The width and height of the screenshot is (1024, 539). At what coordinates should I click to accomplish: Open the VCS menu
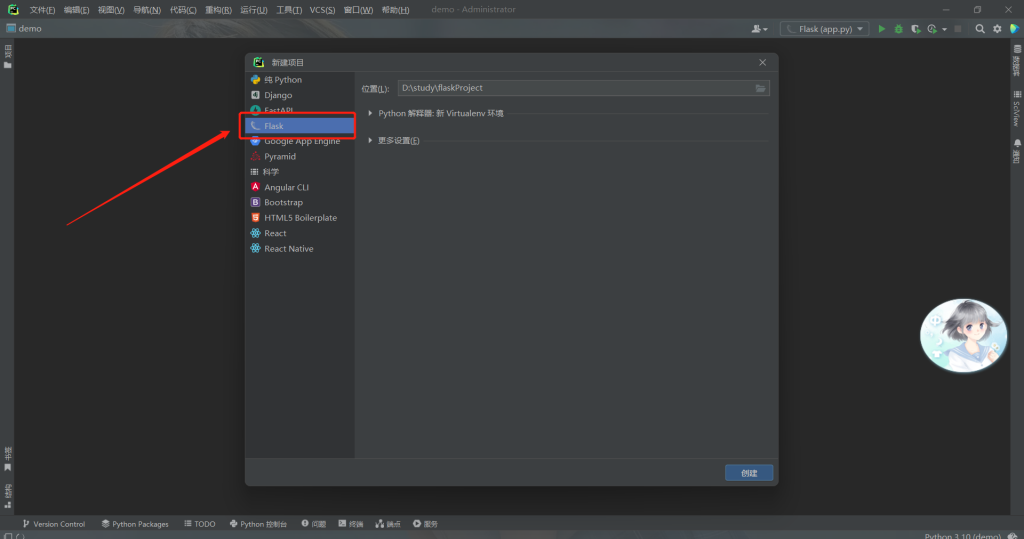point(322,9)
